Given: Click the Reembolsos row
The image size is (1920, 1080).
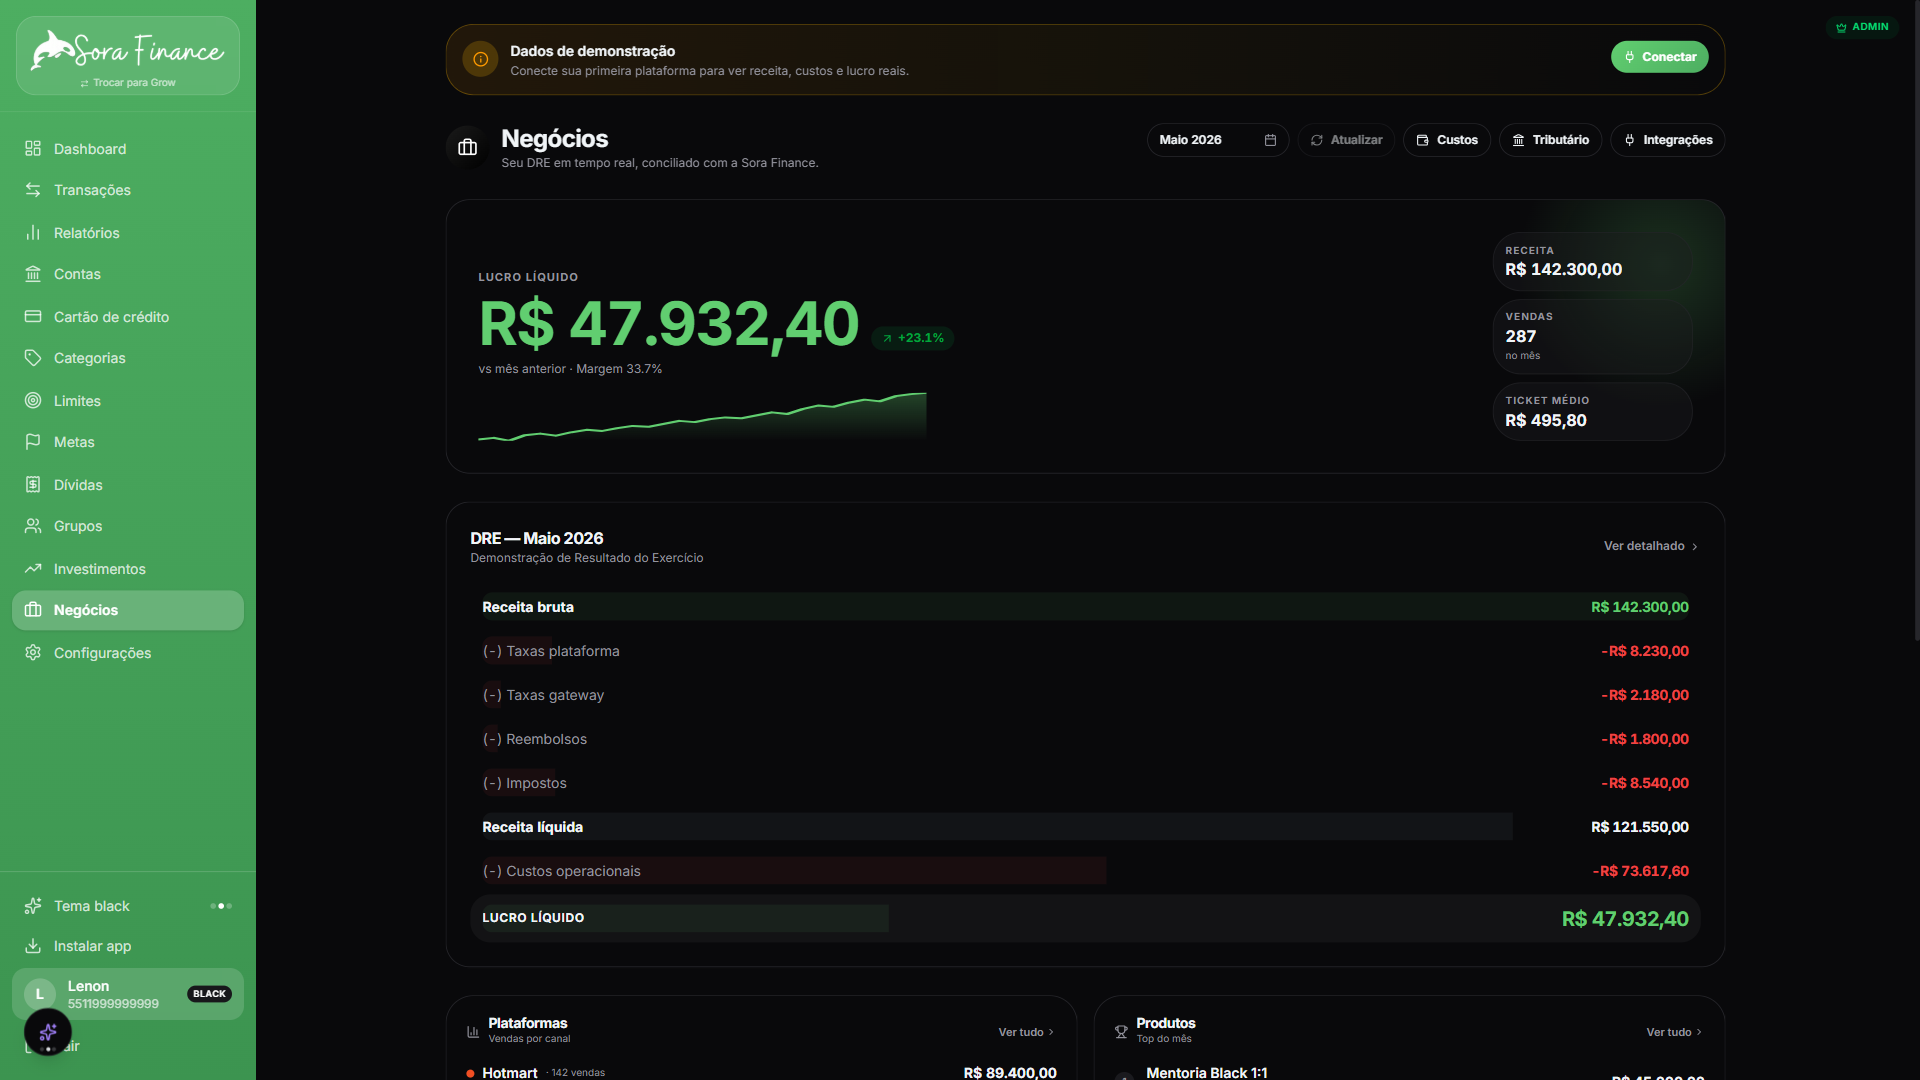Looking at the screenshot, I should click(1085, 739).
